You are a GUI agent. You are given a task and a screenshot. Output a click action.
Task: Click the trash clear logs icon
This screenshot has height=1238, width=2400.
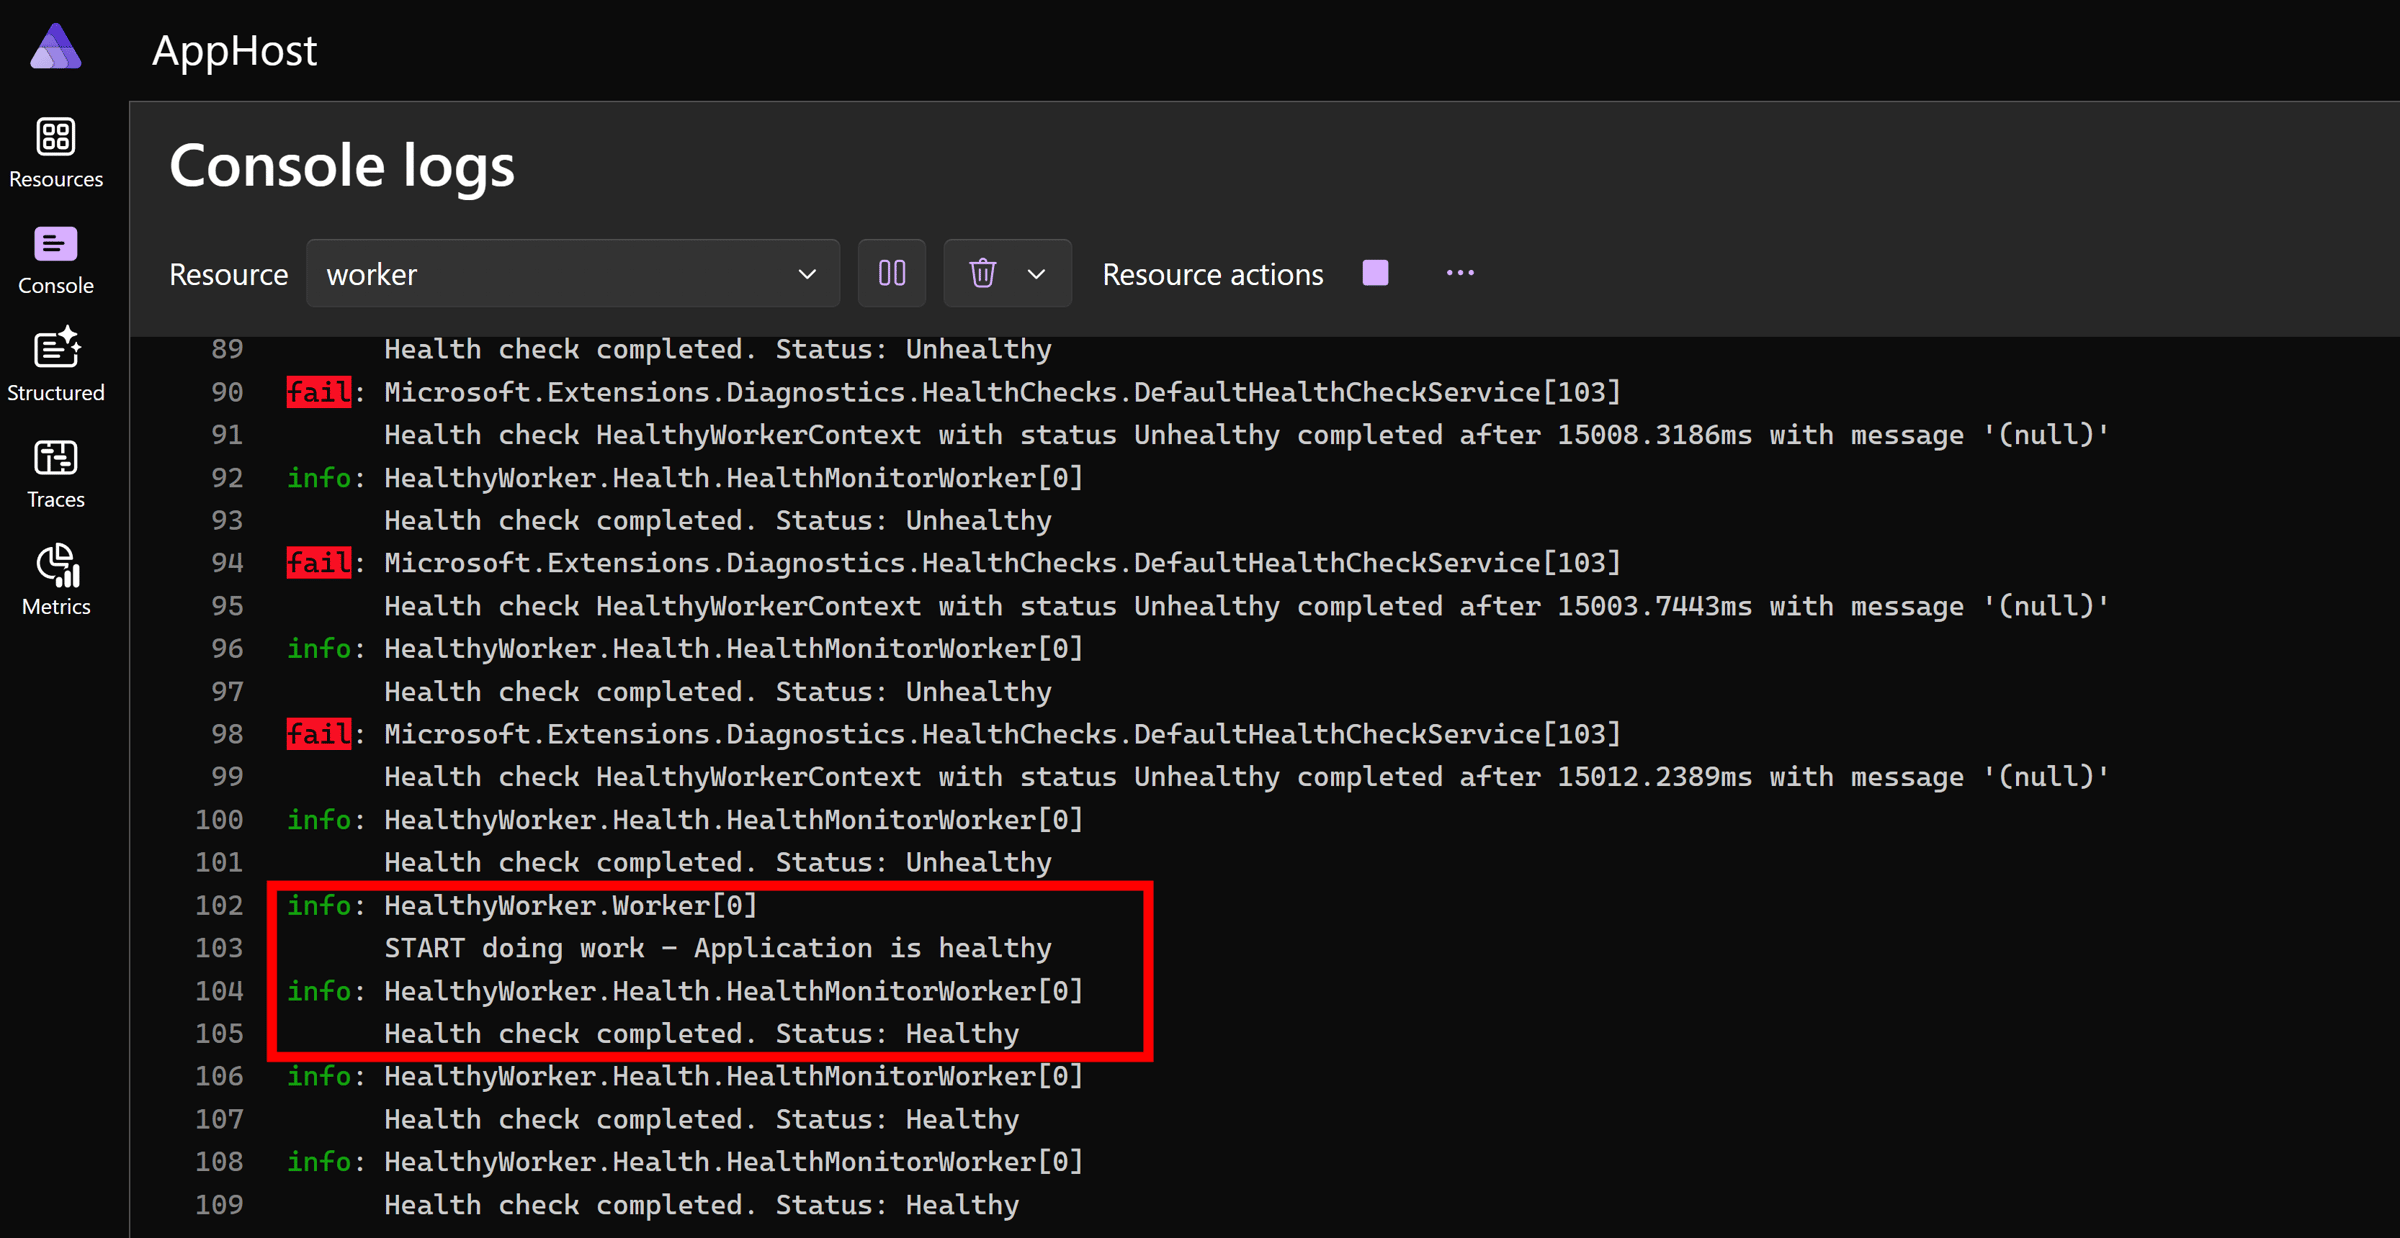pyautogui.click(x=982, y=273)
